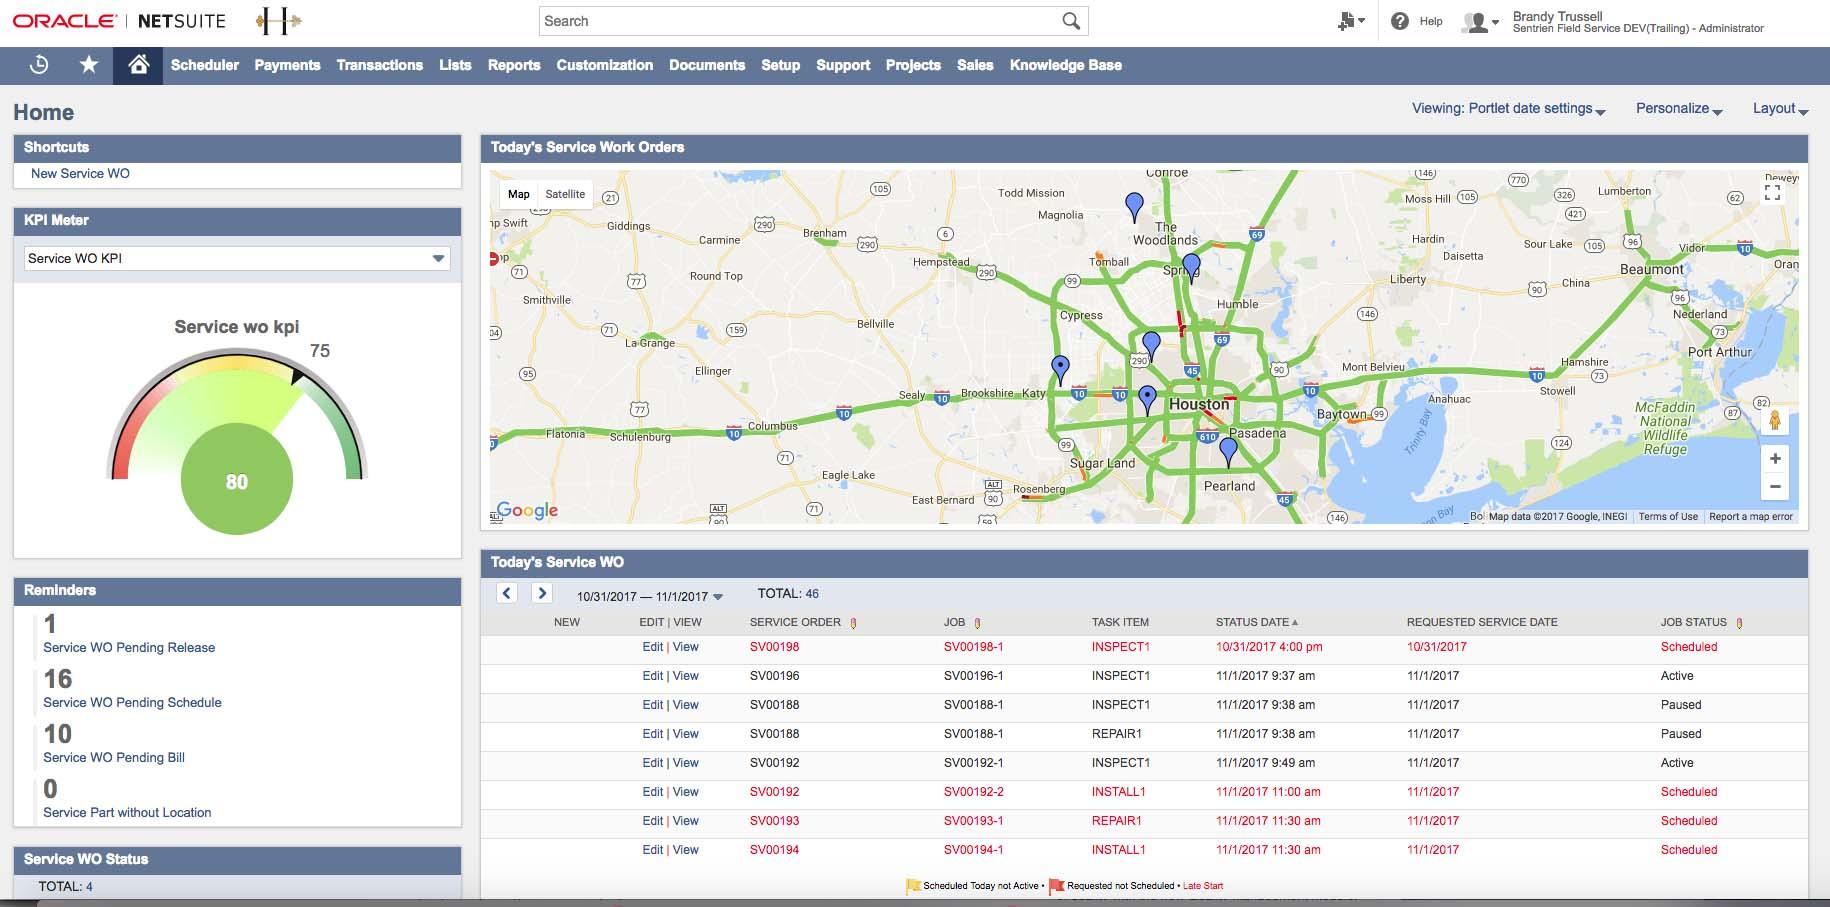Zoom in on the map
The width and height of the screenshot is (1830, 907).
click(1775, 459)
